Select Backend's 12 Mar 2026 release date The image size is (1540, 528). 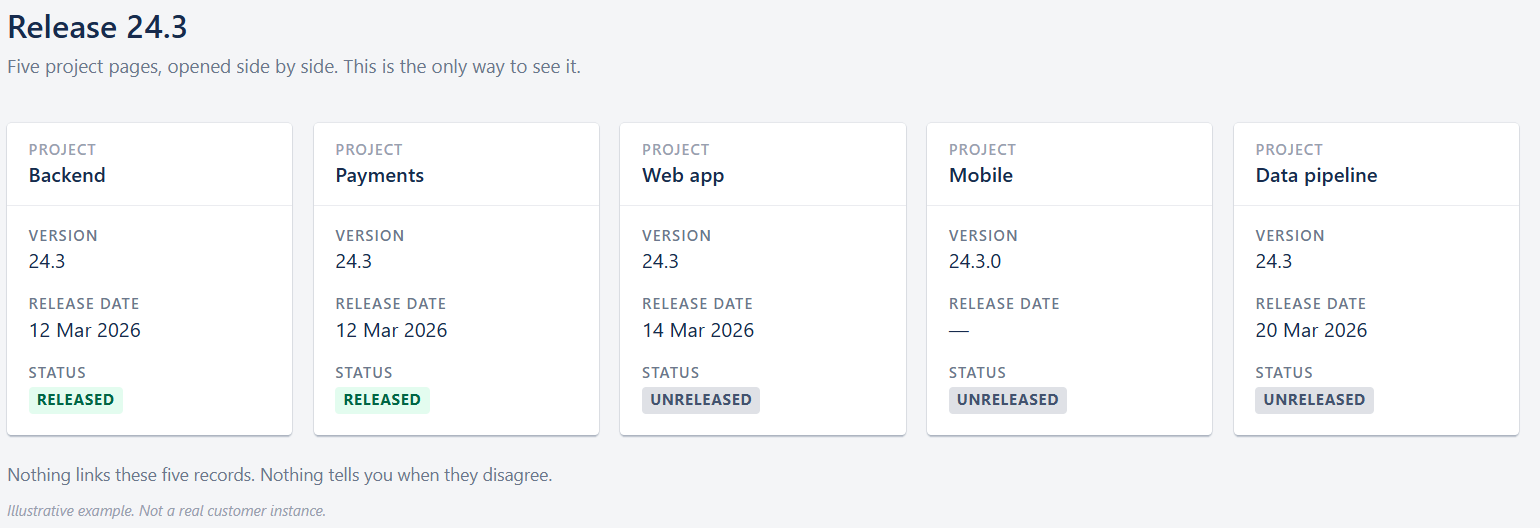(85, 330)
